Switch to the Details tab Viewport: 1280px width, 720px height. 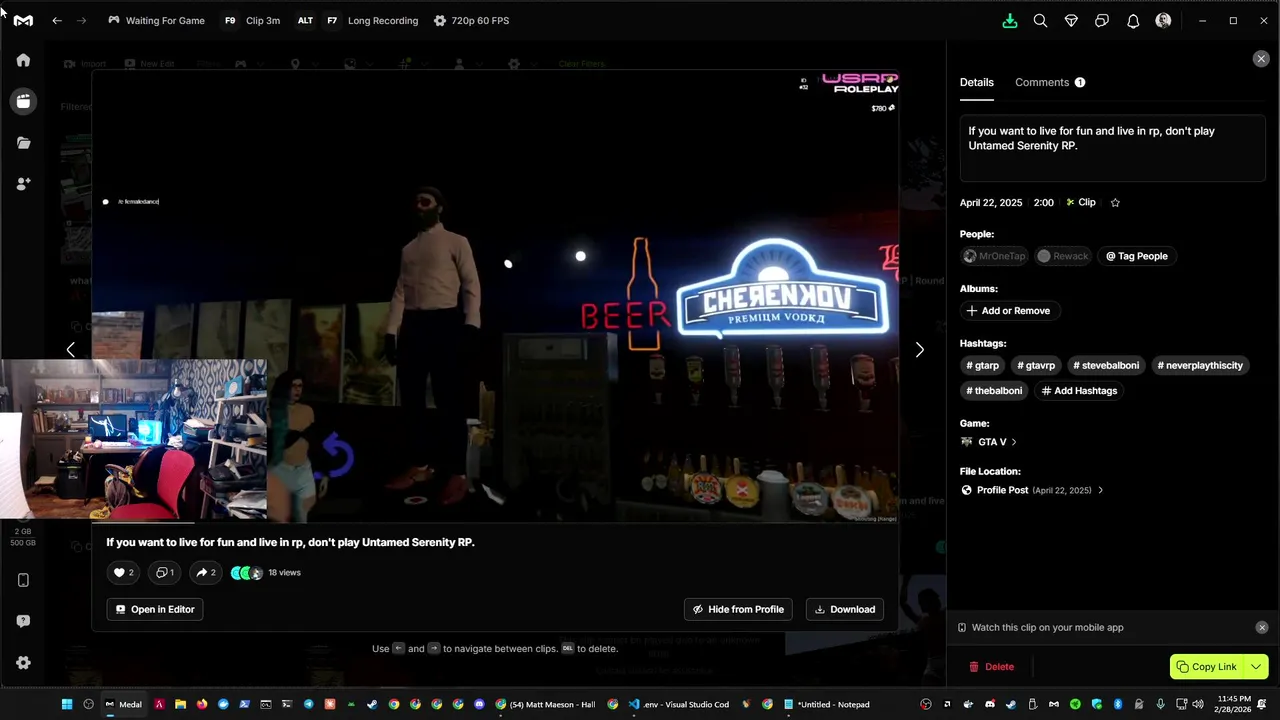pyautogui.click(x=977, y=82)
